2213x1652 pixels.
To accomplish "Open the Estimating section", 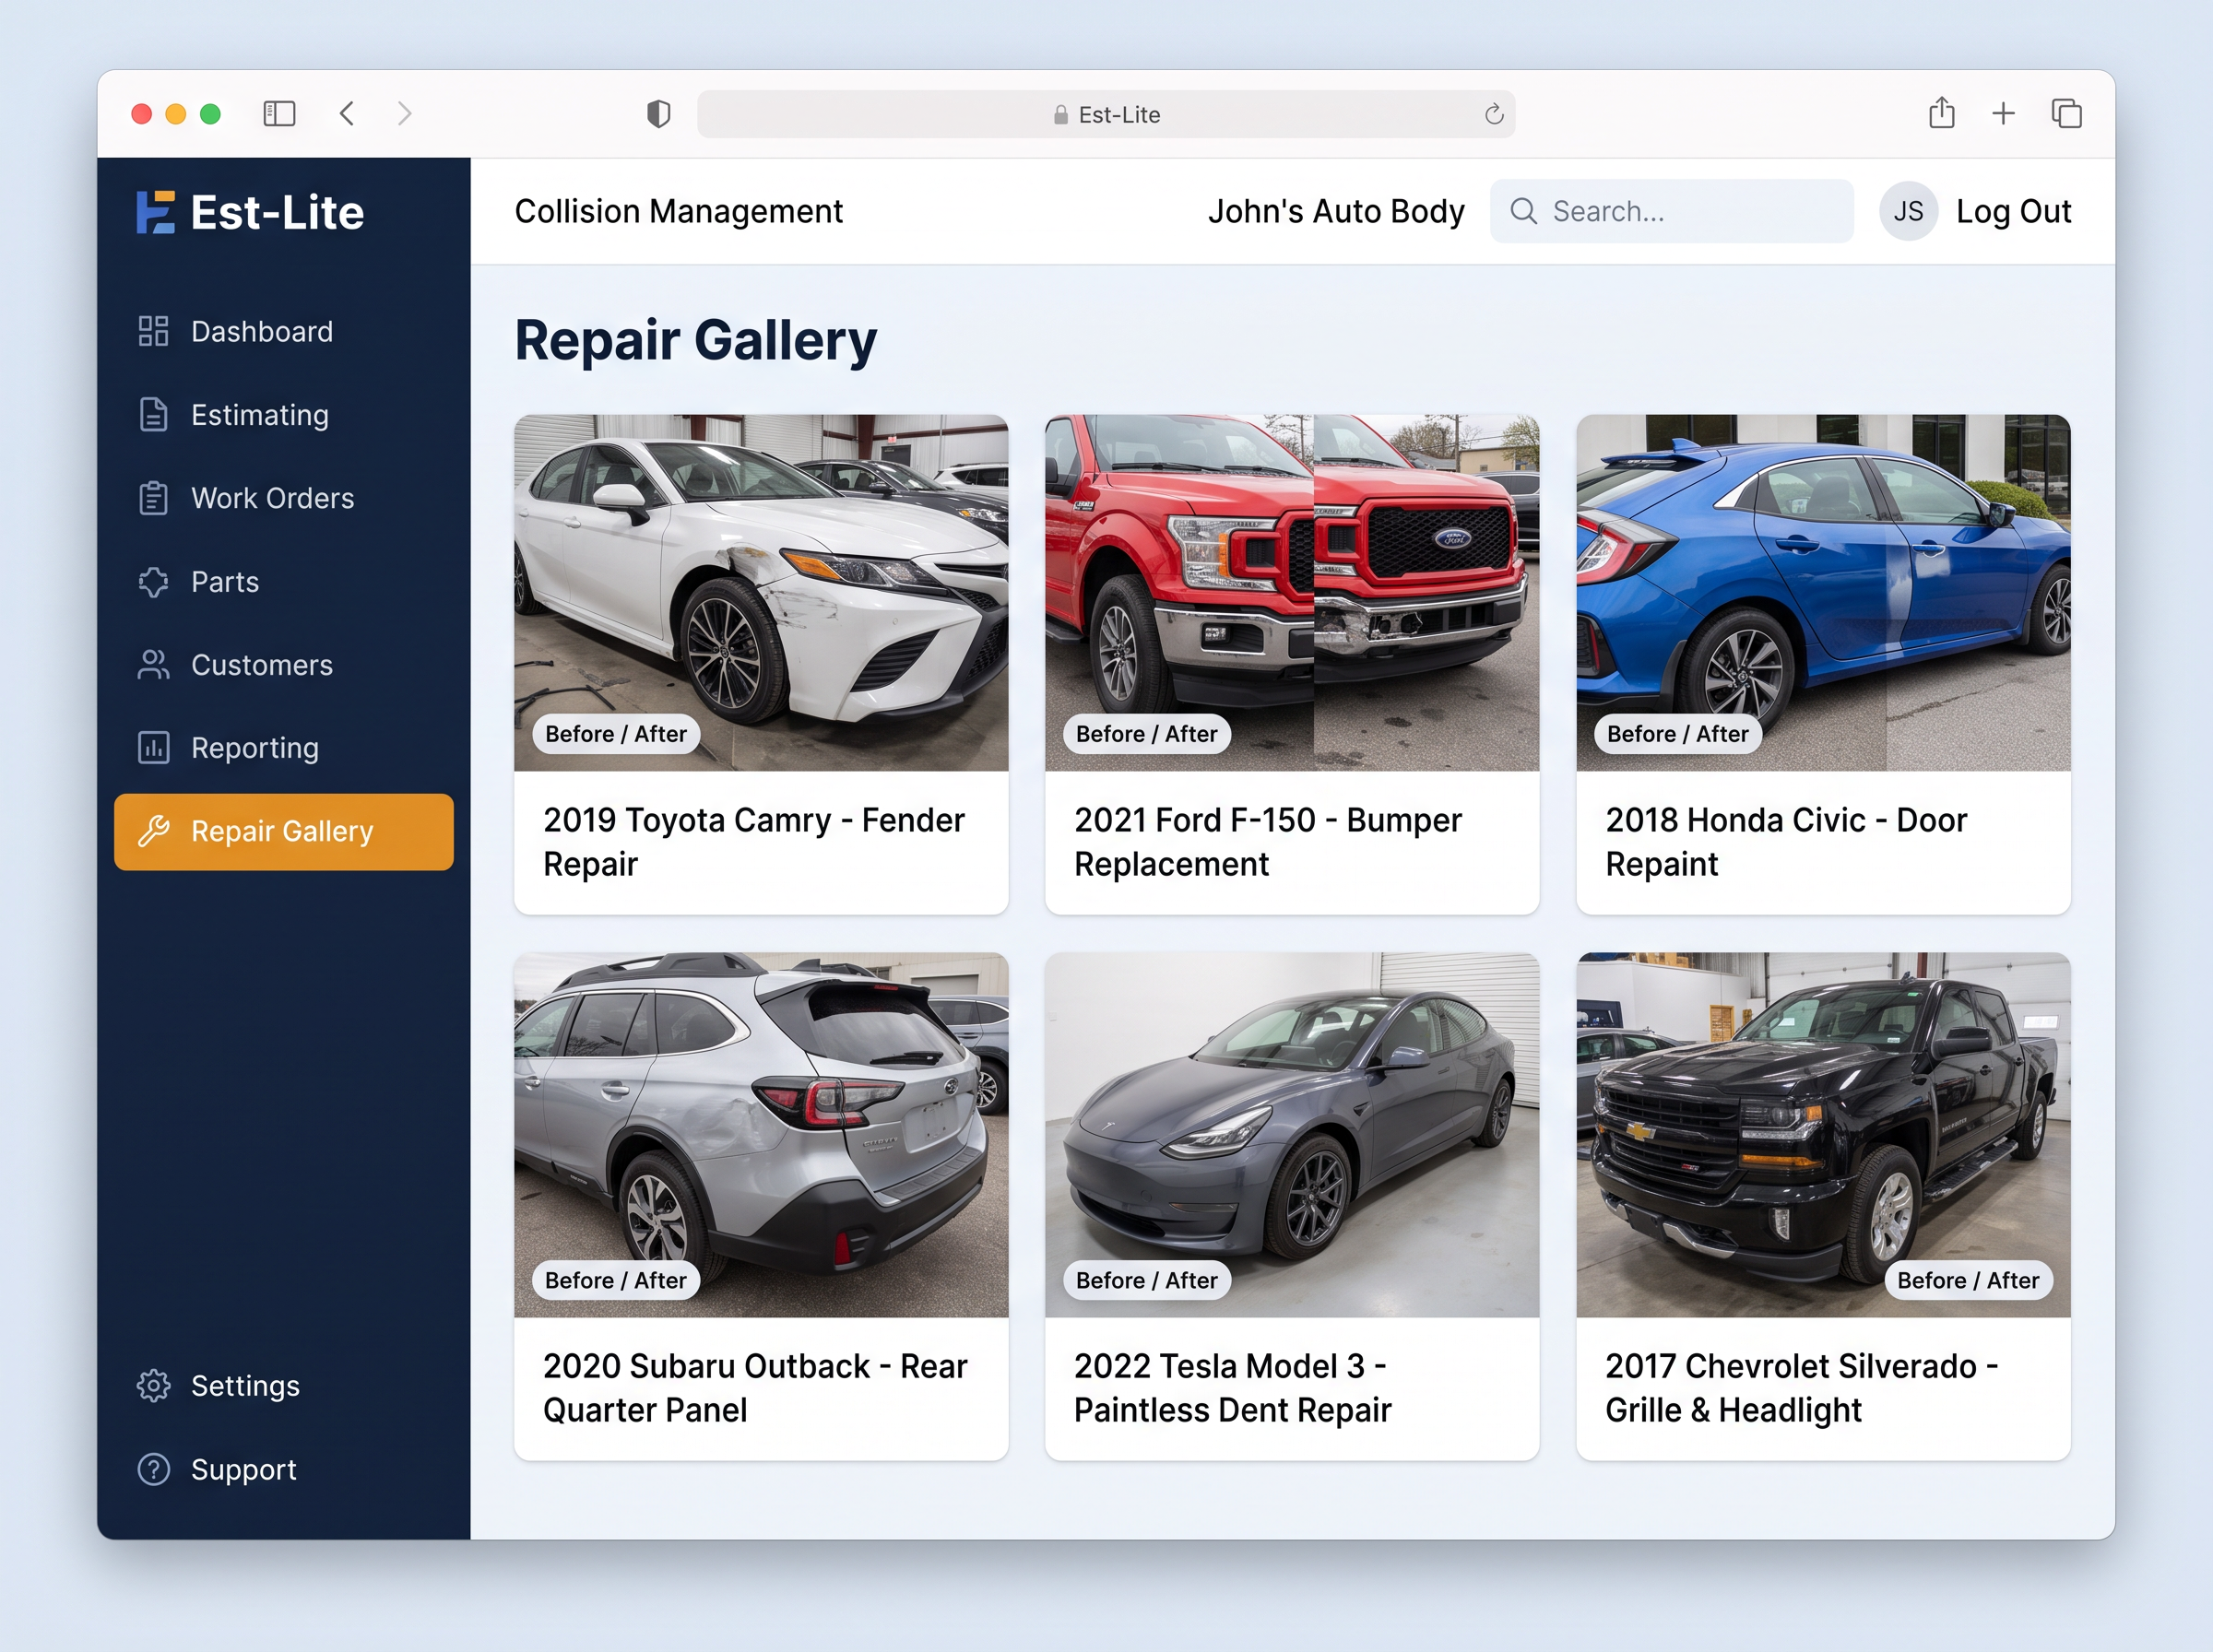I will point(283,414).
